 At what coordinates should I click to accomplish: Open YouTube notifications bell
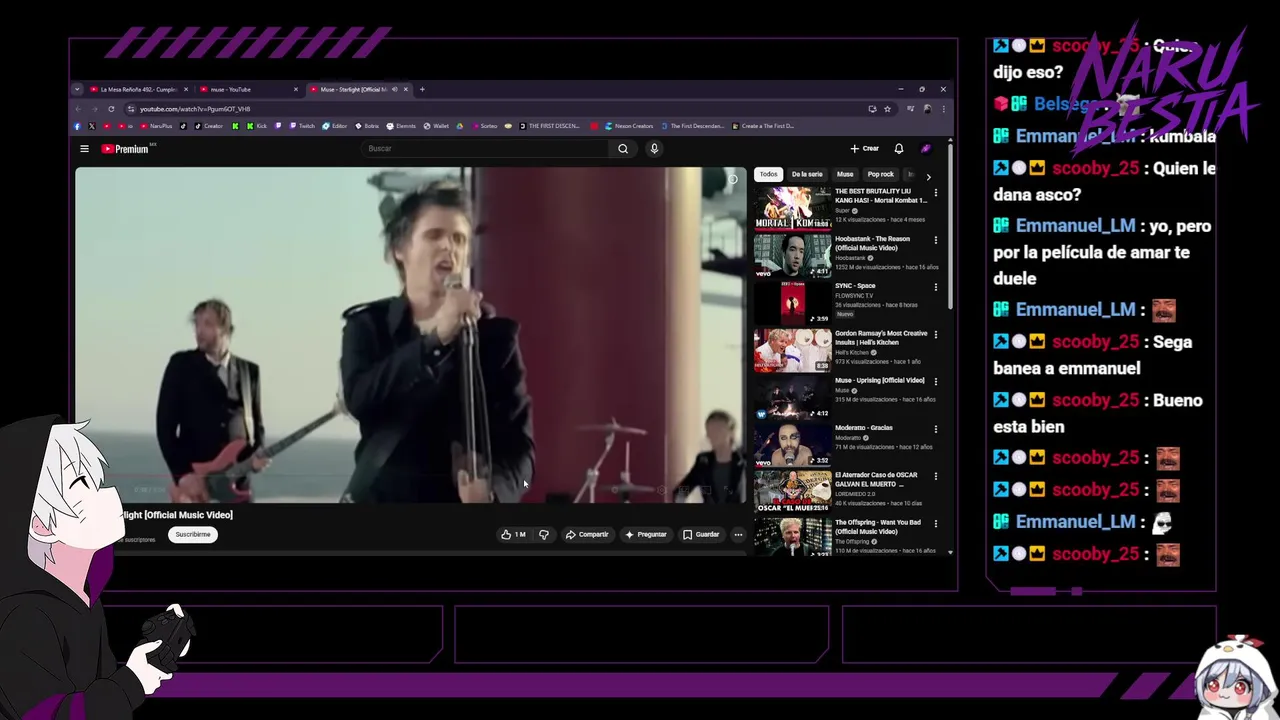pos(899,149)
